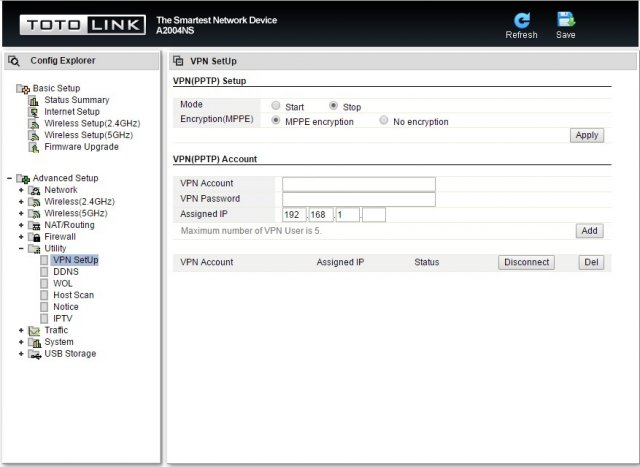Choose the No encryption option
Screen dimensions: 640x467
384,121
